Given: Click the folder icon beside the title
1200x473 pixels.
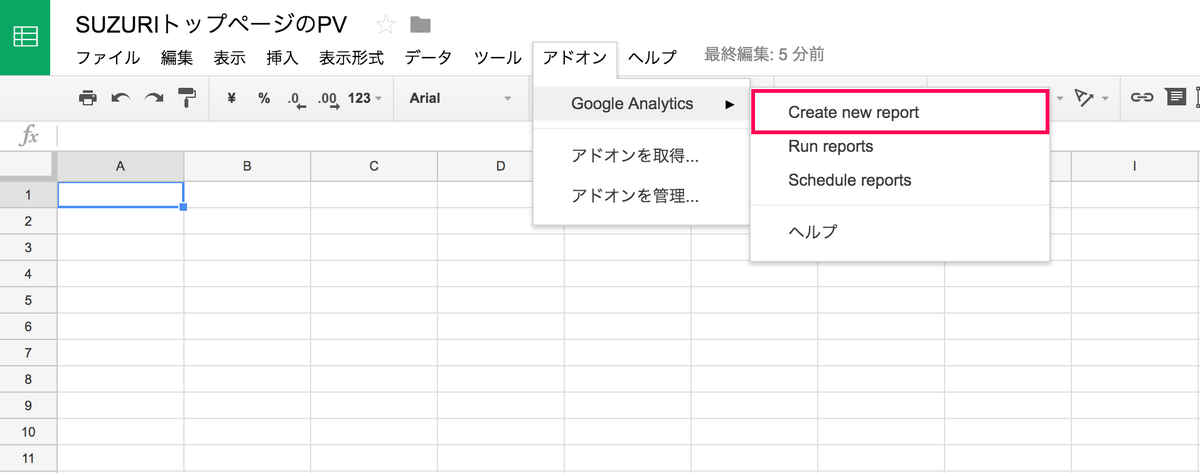Looking at the screenshot, I should (420, 25).
